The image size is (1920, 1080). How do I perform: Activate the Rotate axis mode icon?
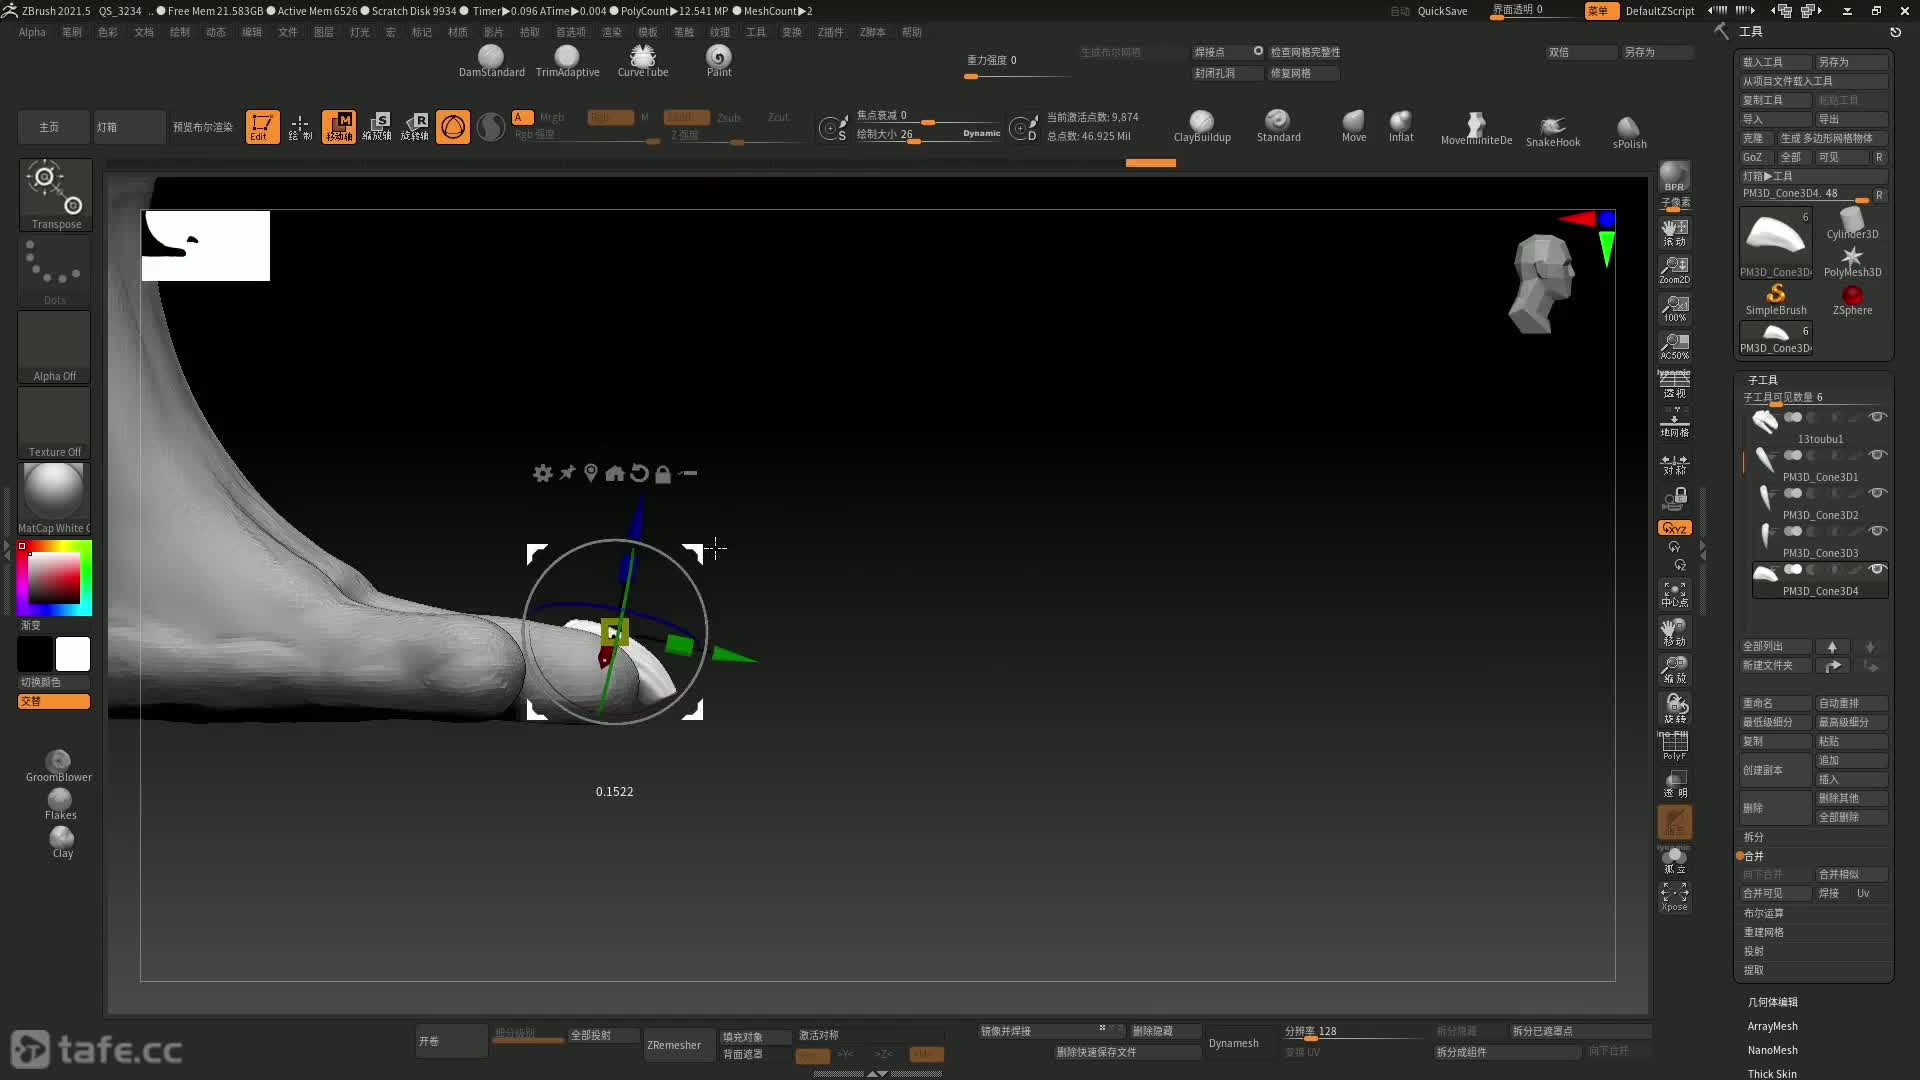415,127
